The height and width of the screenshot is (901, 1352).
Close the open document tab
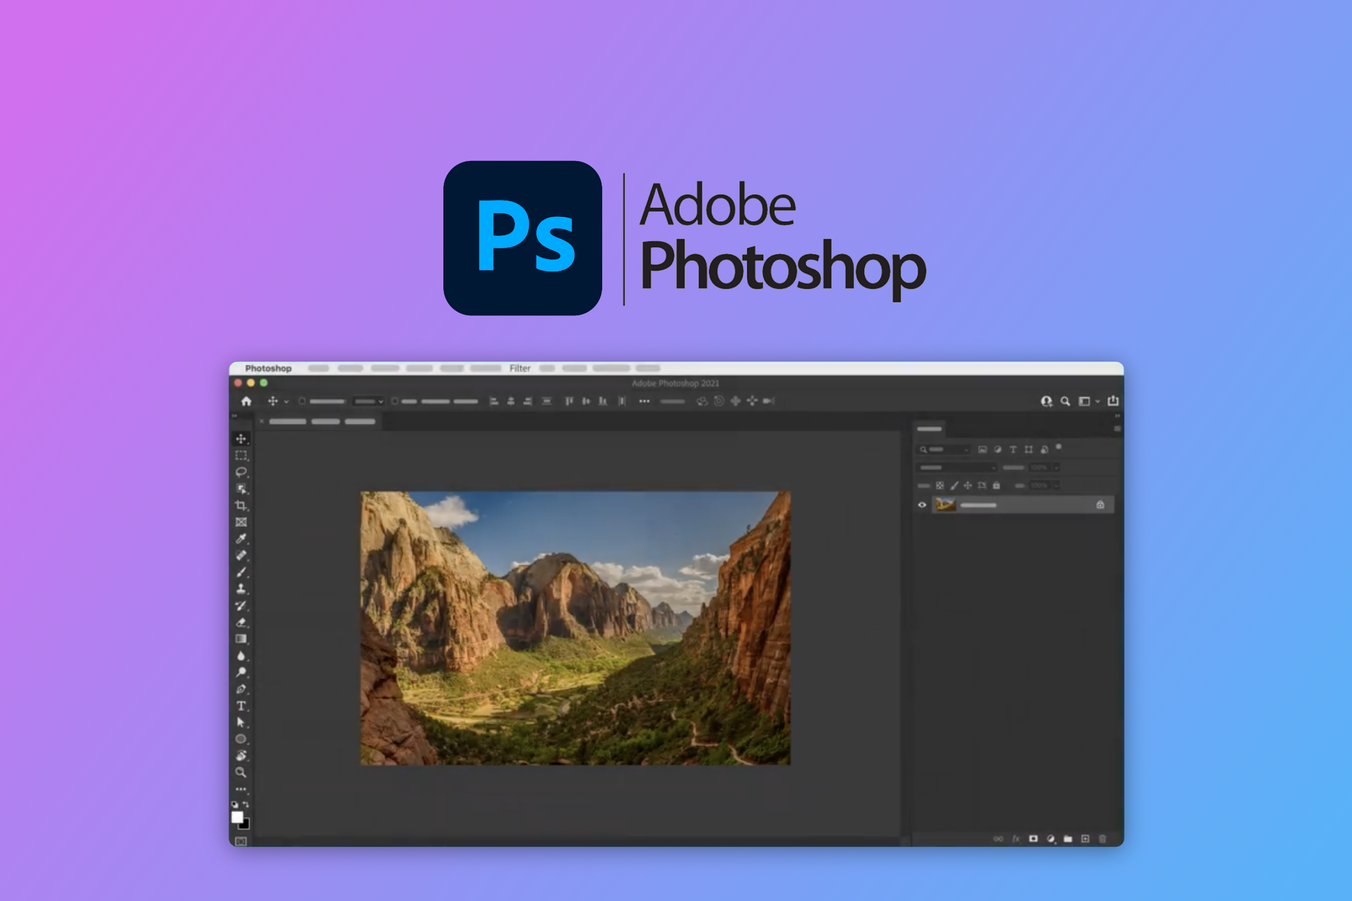pyautogui.click(x=262, y=421)
